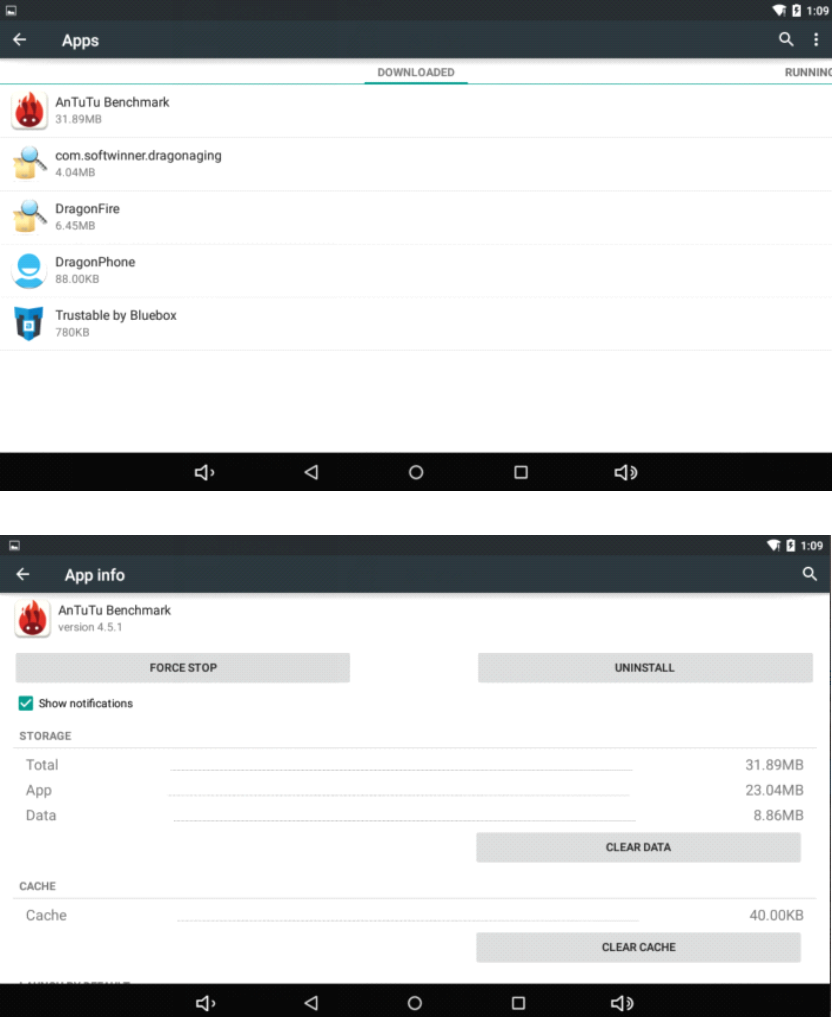Click the Data storage value 8.86MB

point(778,815)
